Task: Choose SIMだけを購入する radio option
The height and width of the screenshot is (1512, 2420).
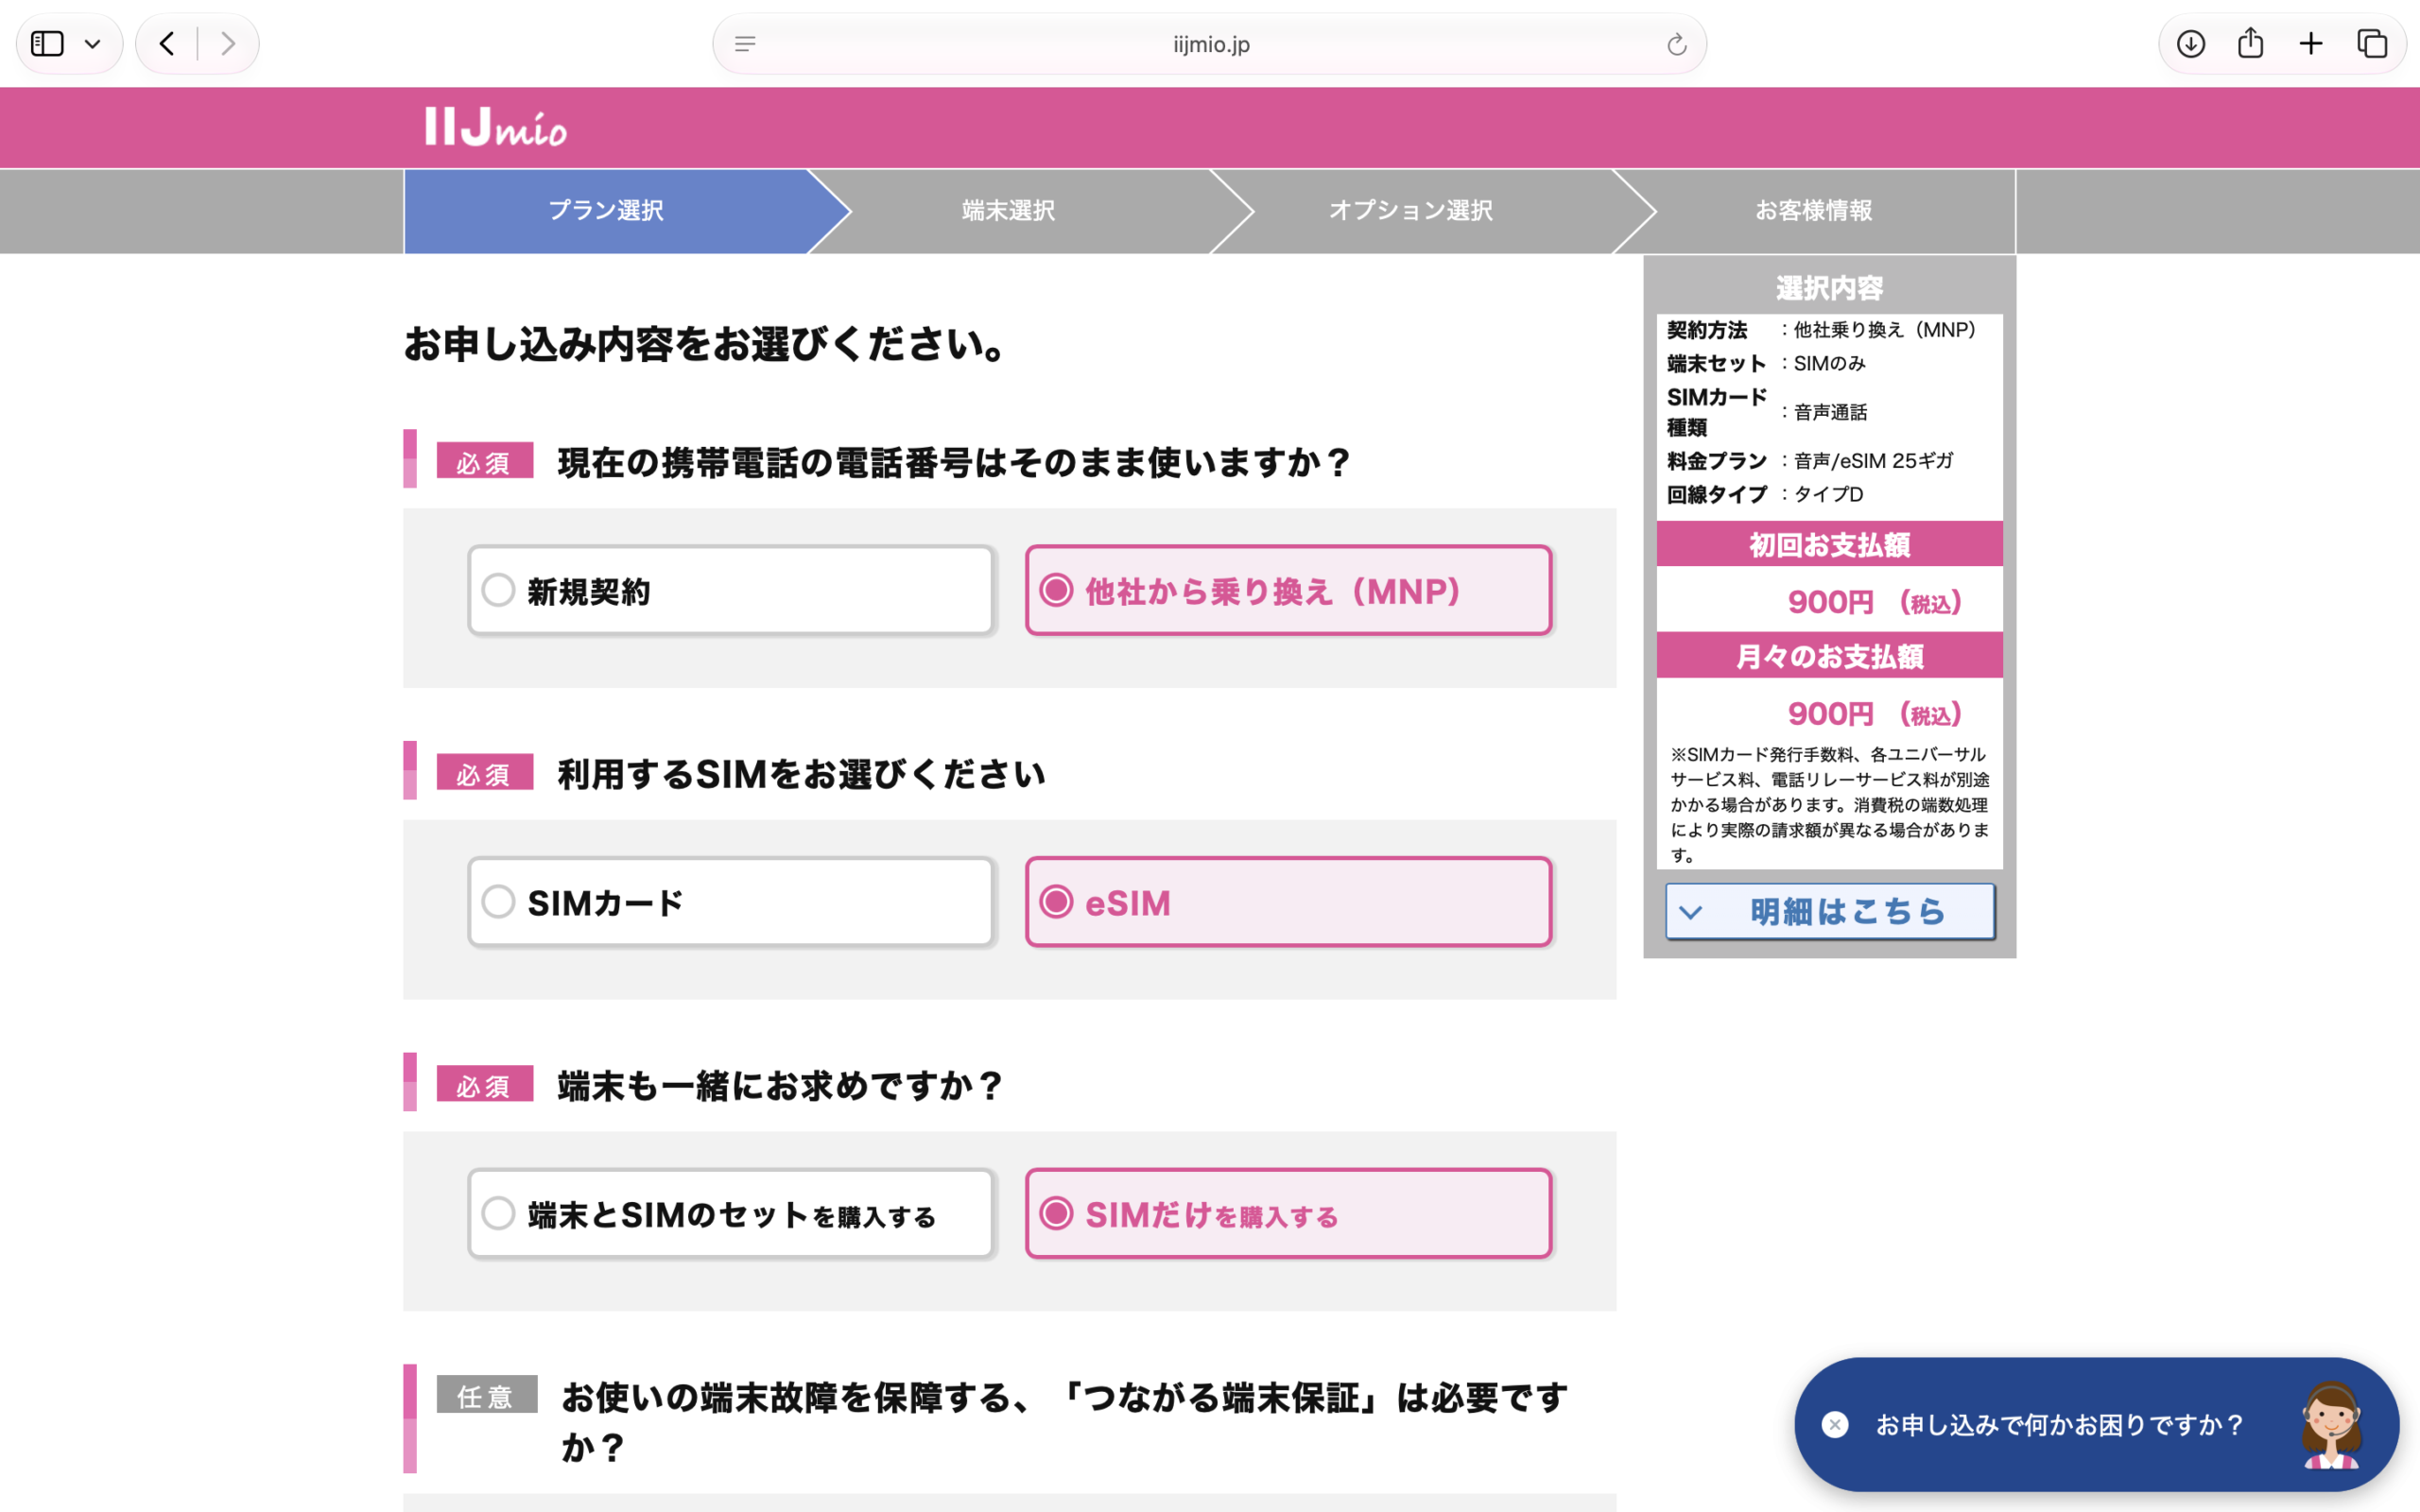Action: (x=1289, y=1214)
